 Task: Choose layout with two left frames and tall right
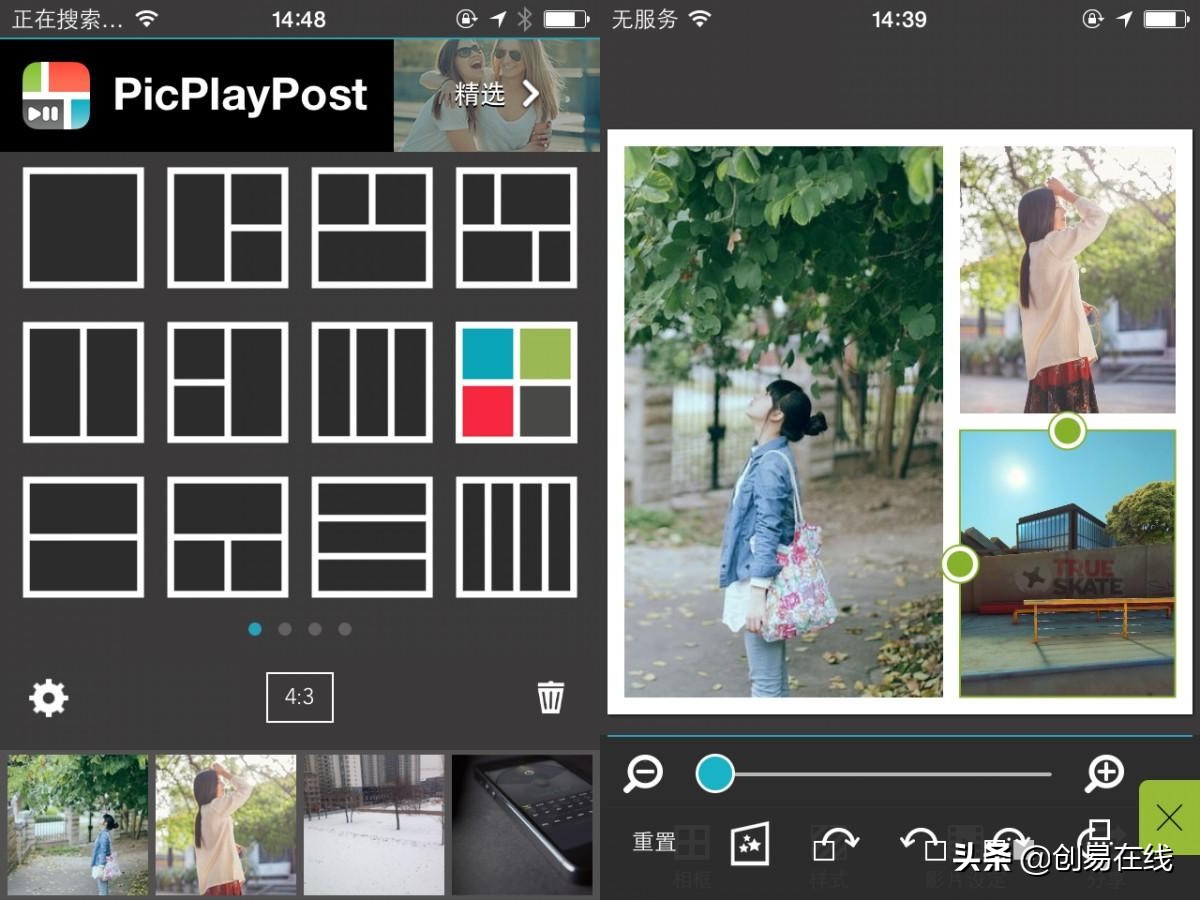228,382
